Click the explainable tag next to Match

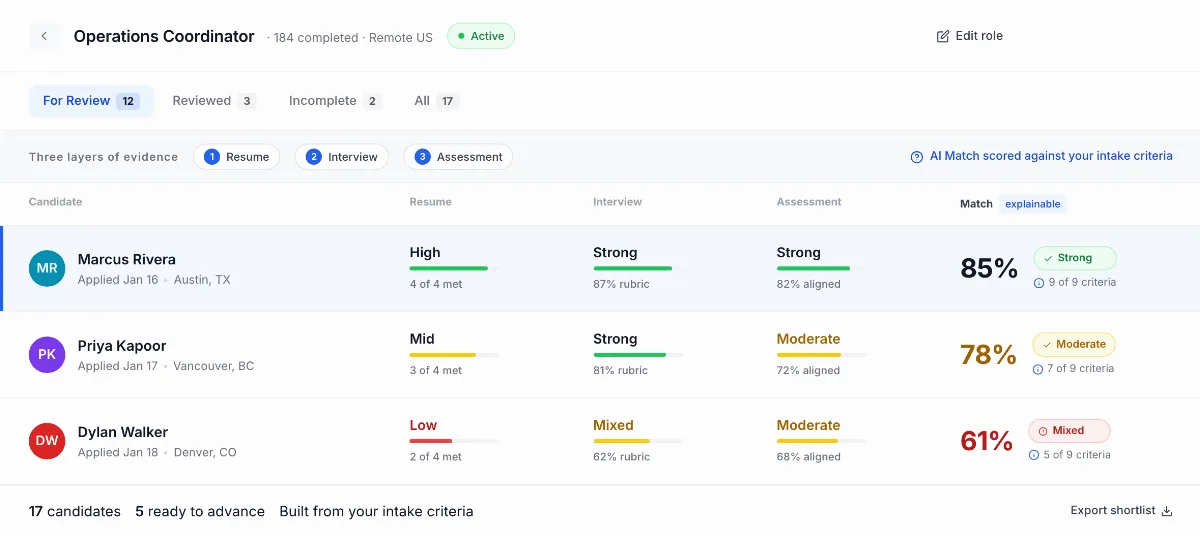(1033, 204)
